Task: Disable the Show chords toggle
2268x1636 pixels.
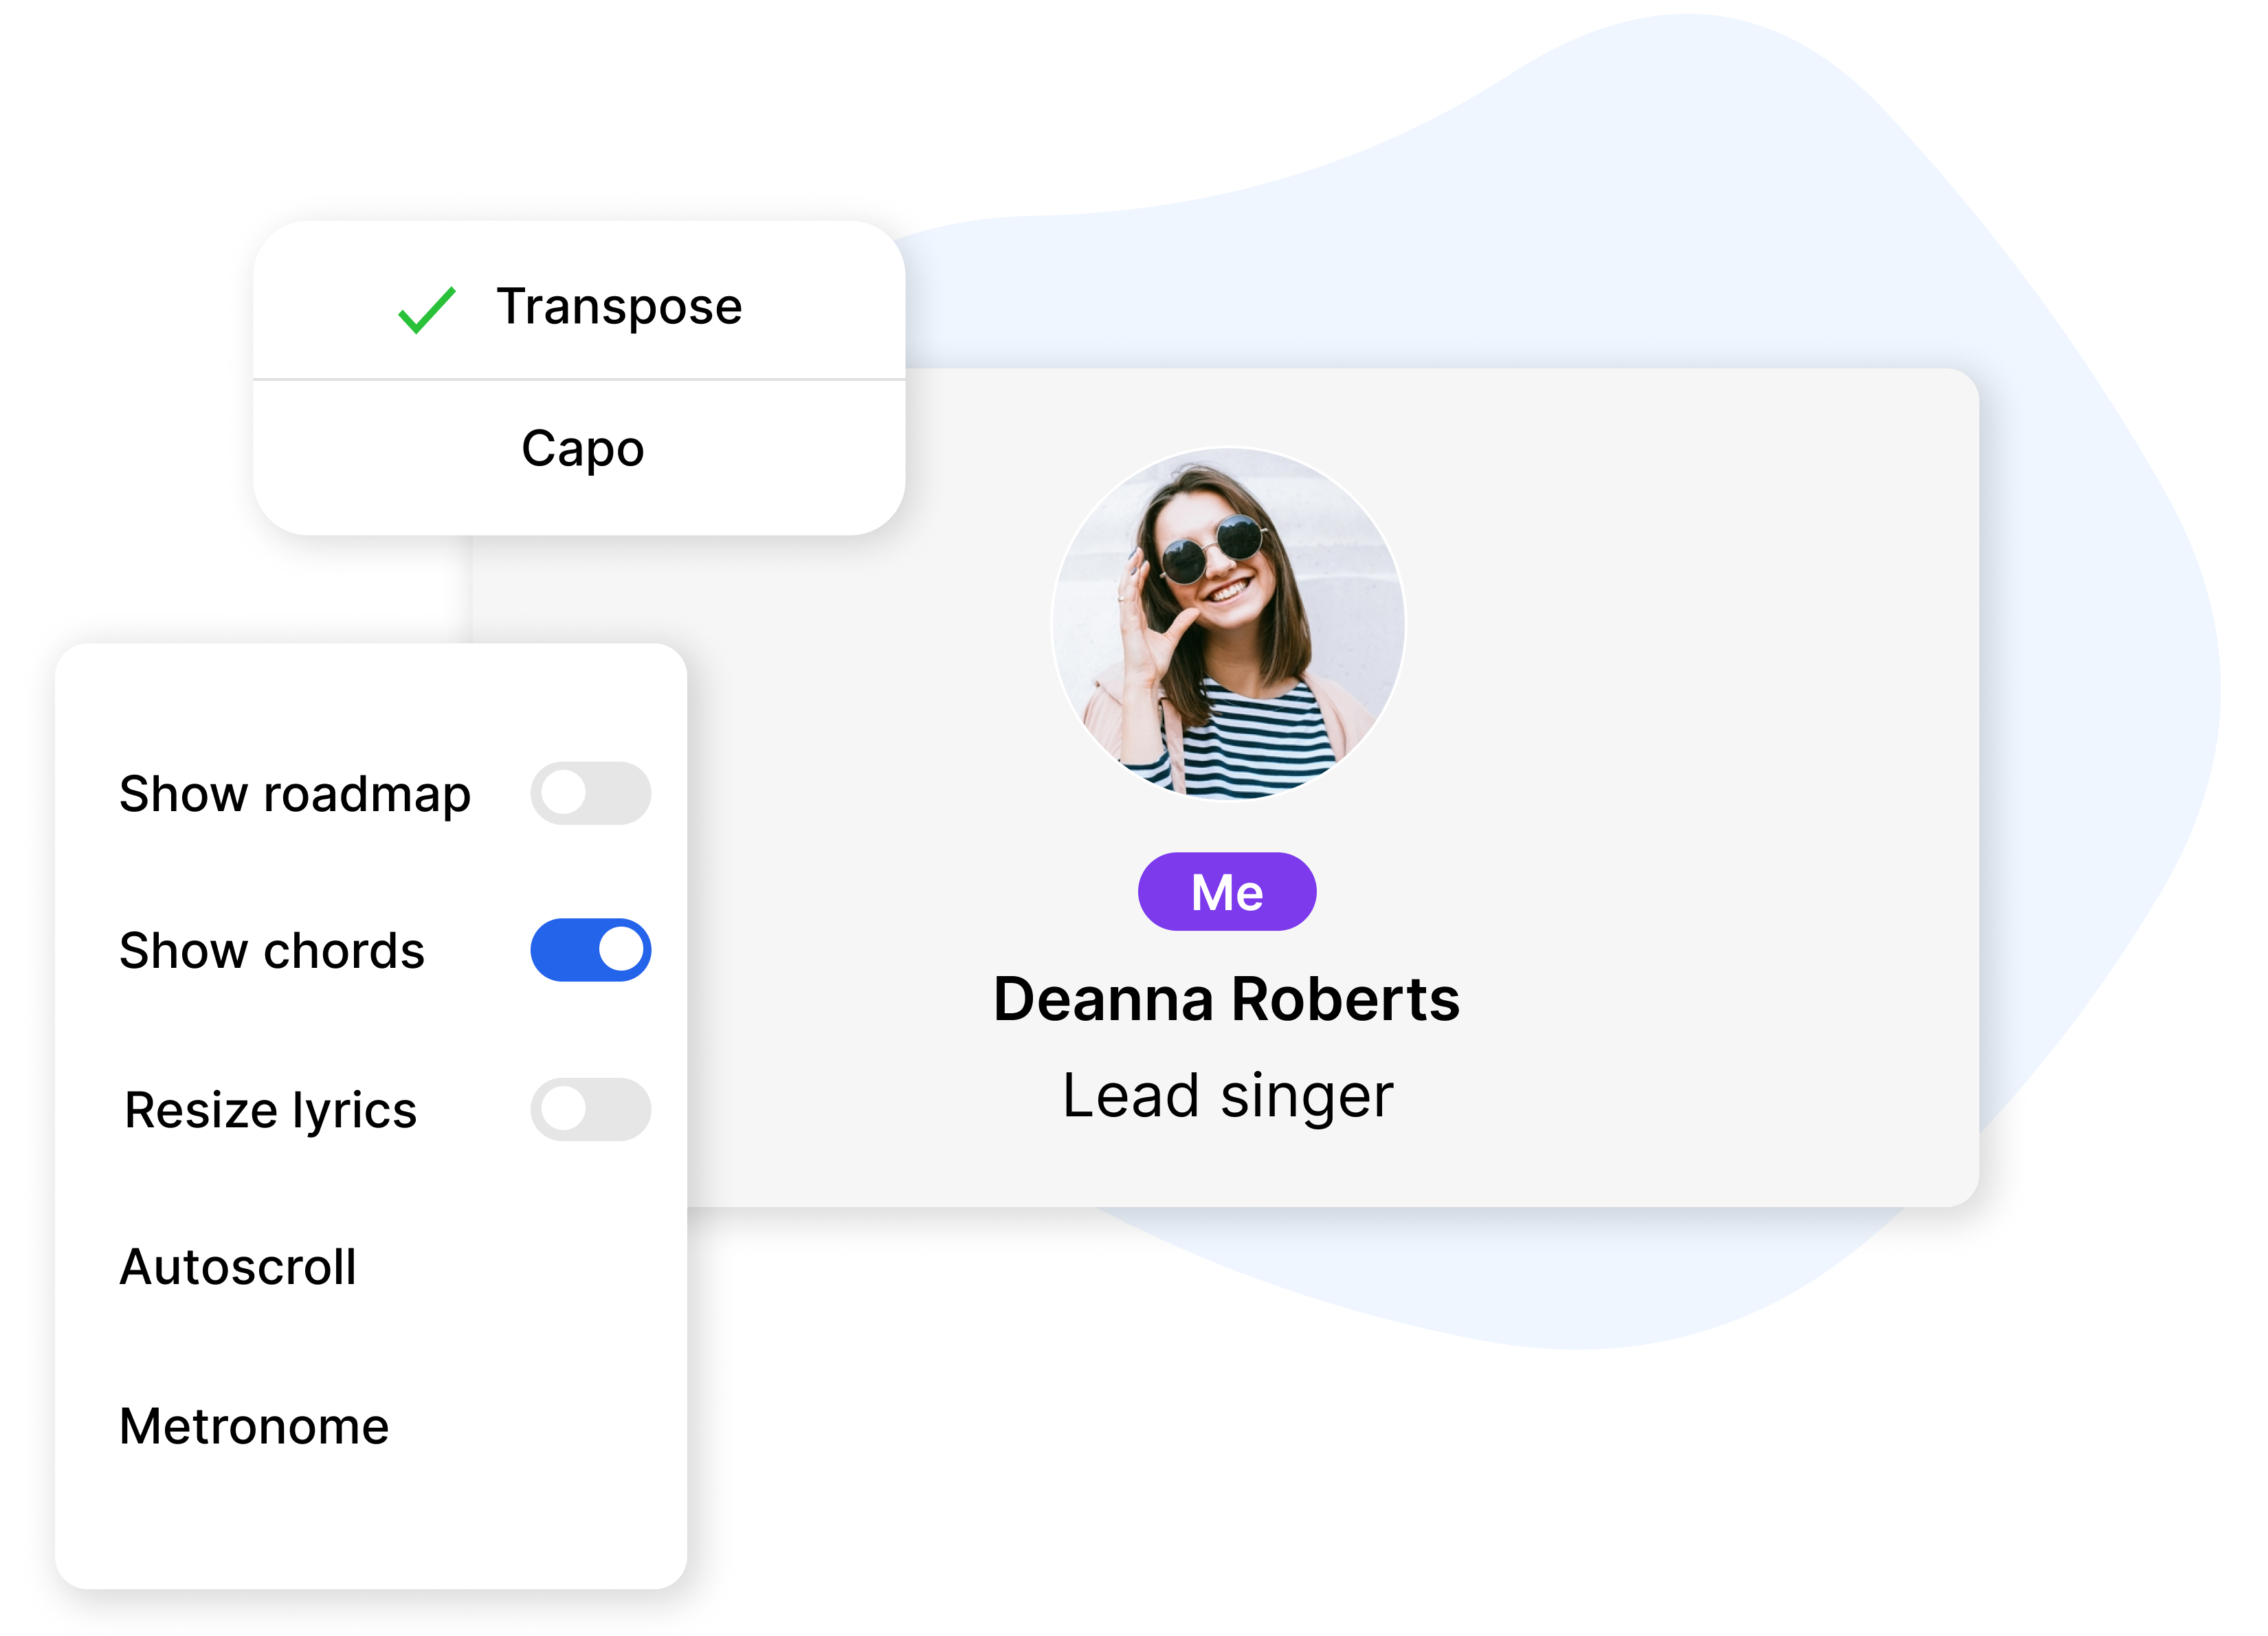Action: click(592, 951)
